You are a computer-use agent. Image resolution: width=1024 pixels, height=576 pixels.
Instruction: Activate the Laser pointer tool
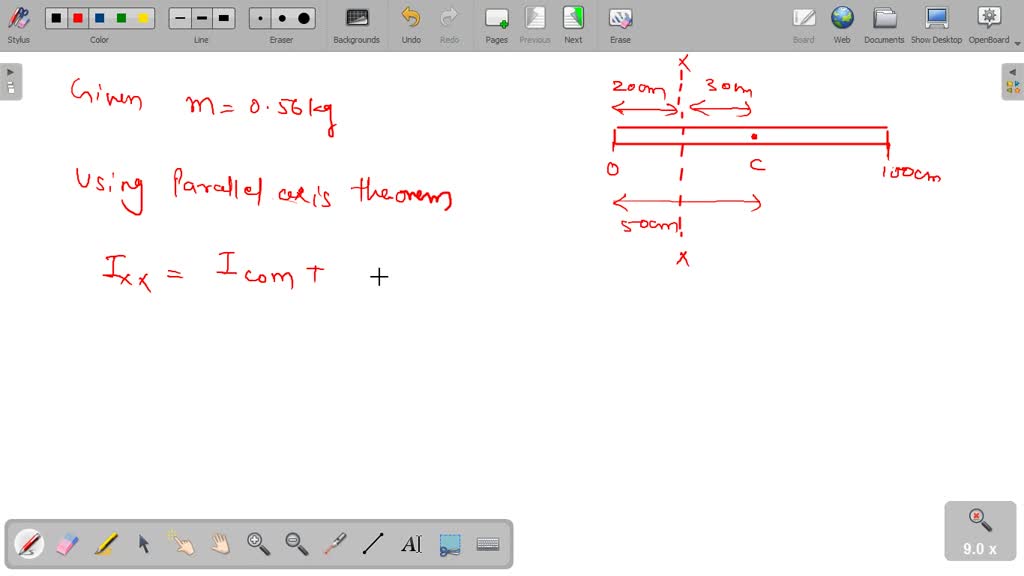tap(334, 544)
